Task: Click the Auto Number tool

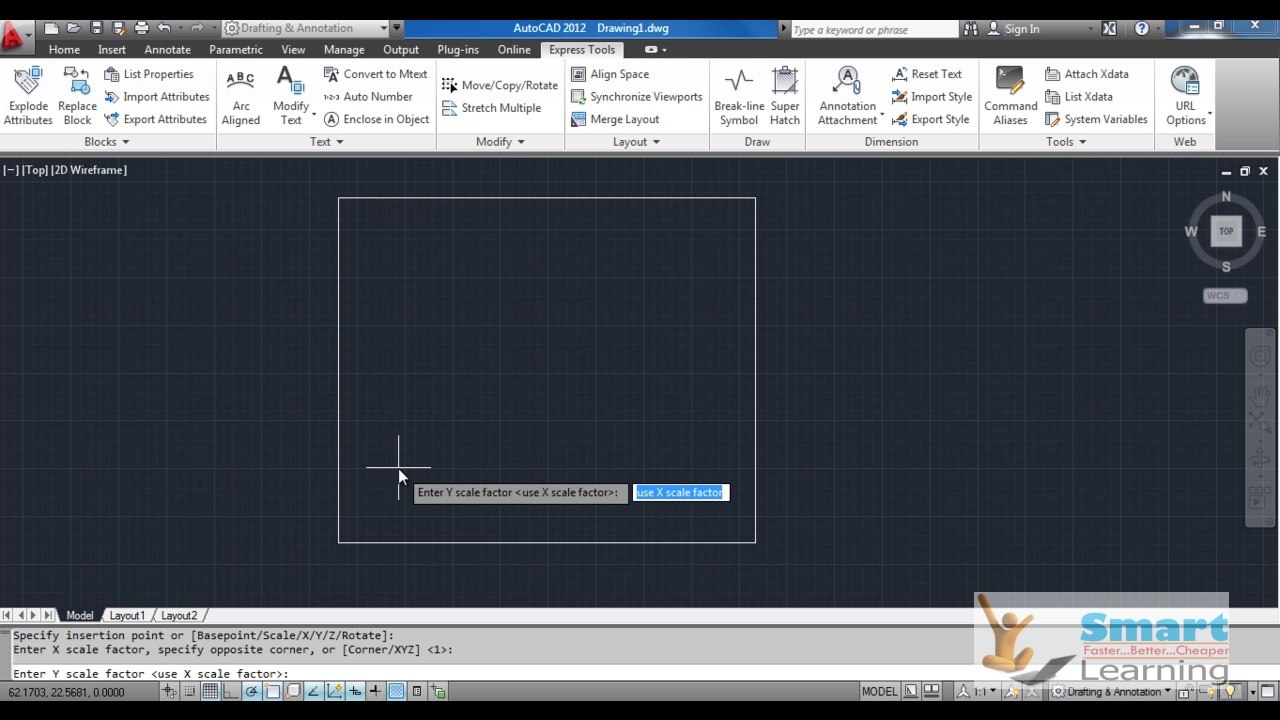Action: click(367, 97)
